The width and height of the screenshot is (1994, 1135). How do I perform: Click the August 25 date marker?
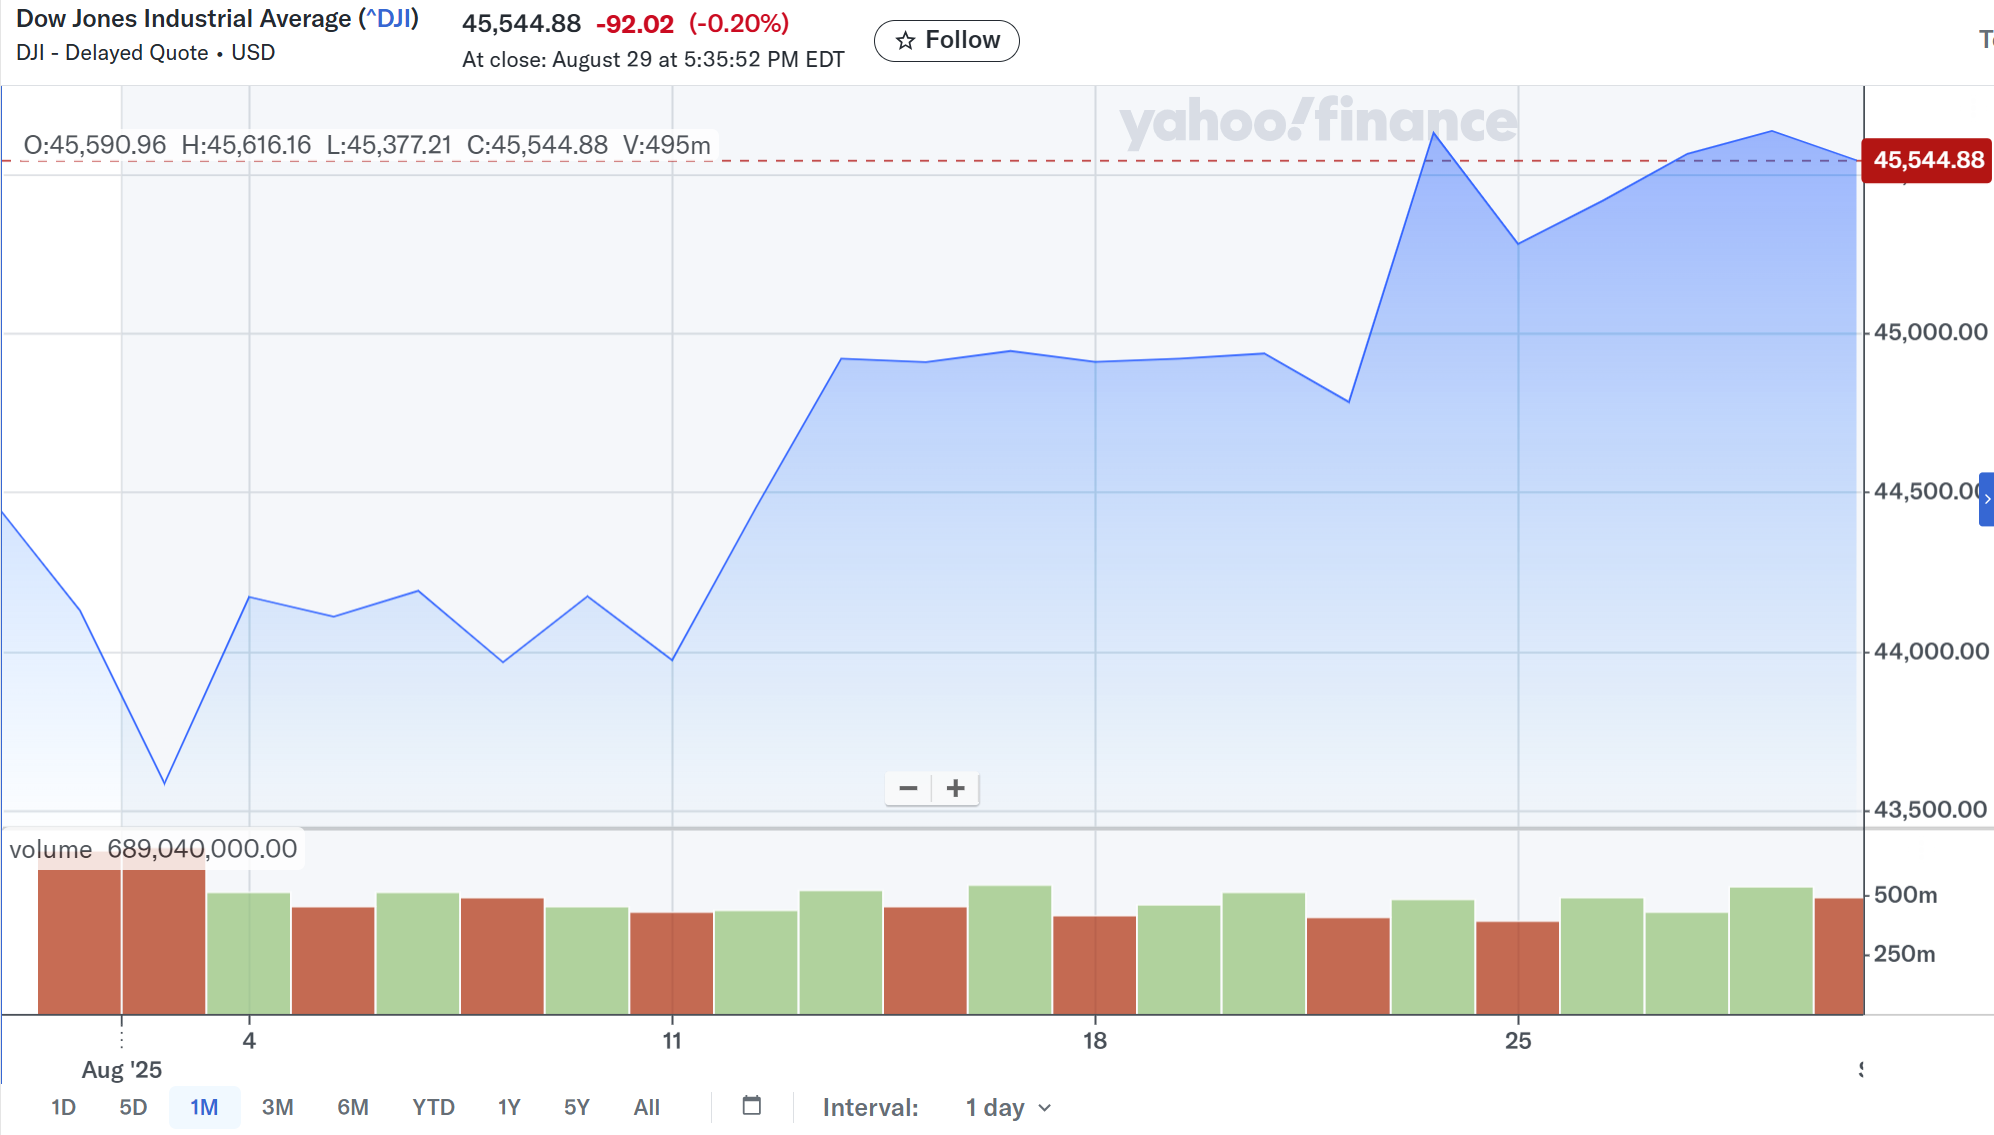[x=1518, y=1041]
